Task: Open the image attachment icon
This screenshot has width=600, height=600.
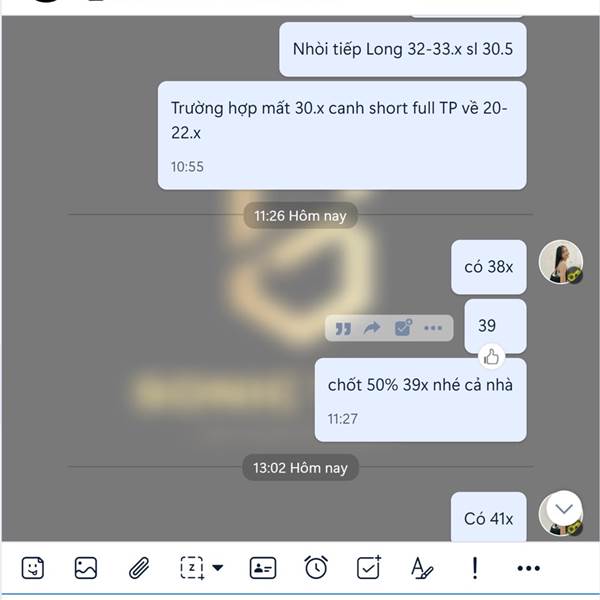Action: (x=85, y=568)
